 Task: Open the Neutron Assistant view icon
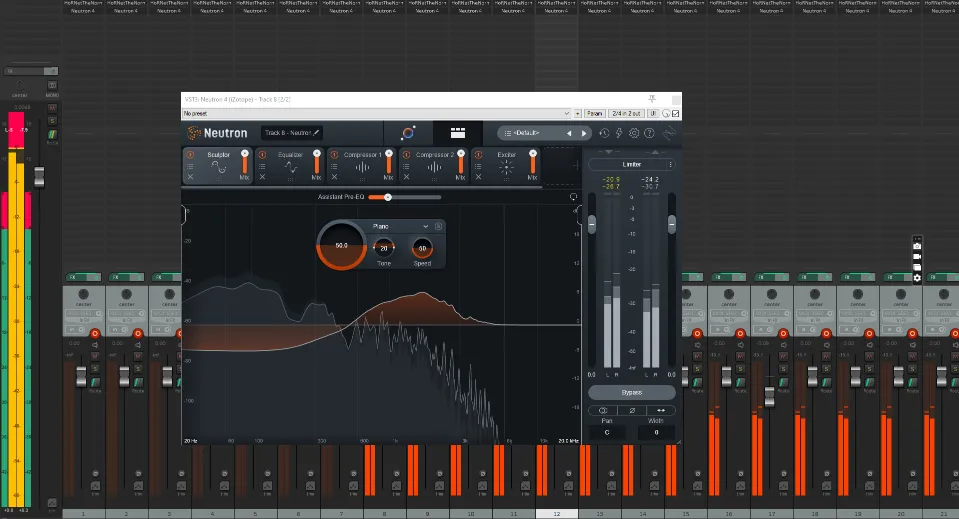[x=408, y=133]
